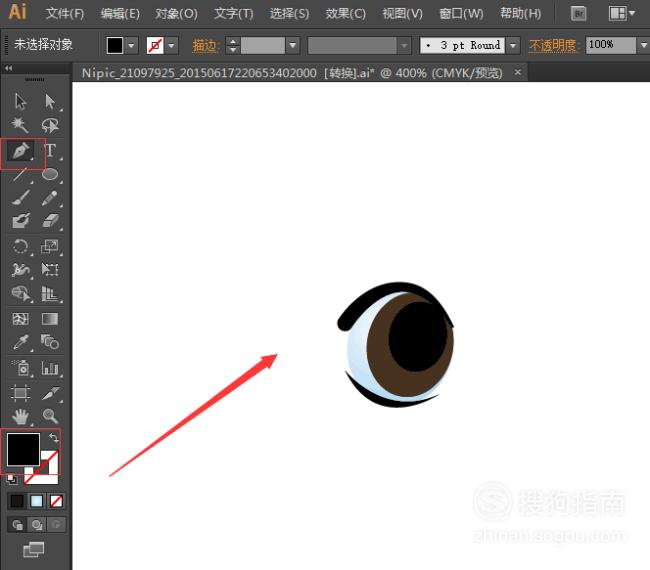
Task: Select the Selection tool black arrow
Action: coord(20,101)
